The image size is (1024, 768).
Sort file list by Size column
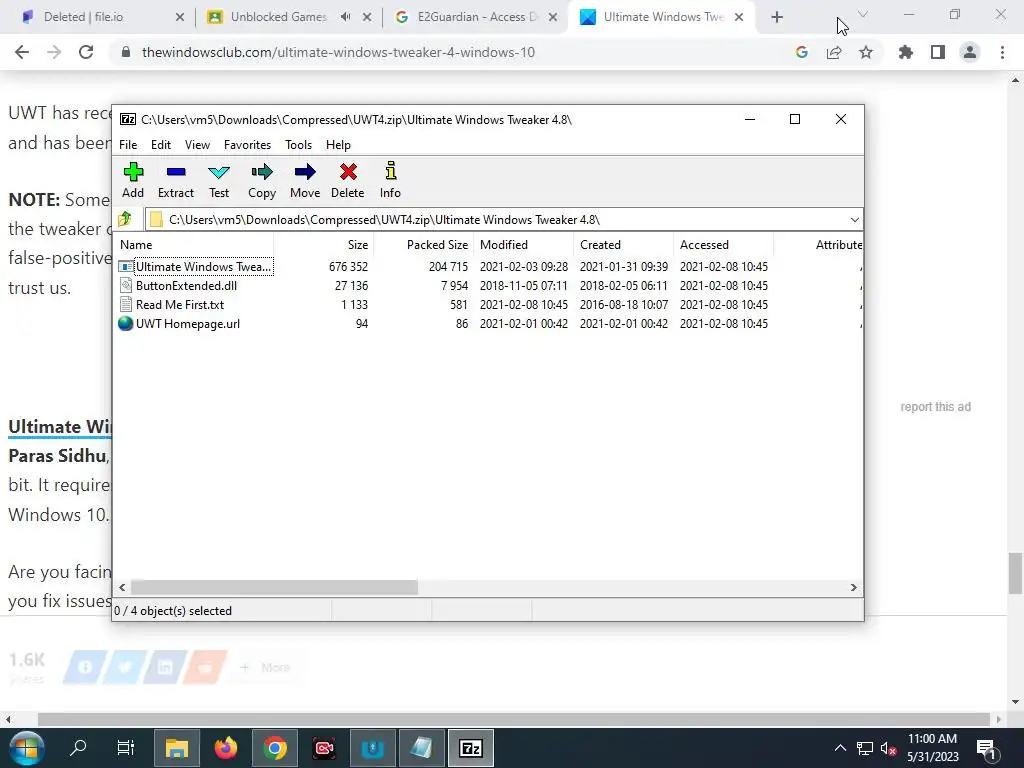[x=324, y=245]
